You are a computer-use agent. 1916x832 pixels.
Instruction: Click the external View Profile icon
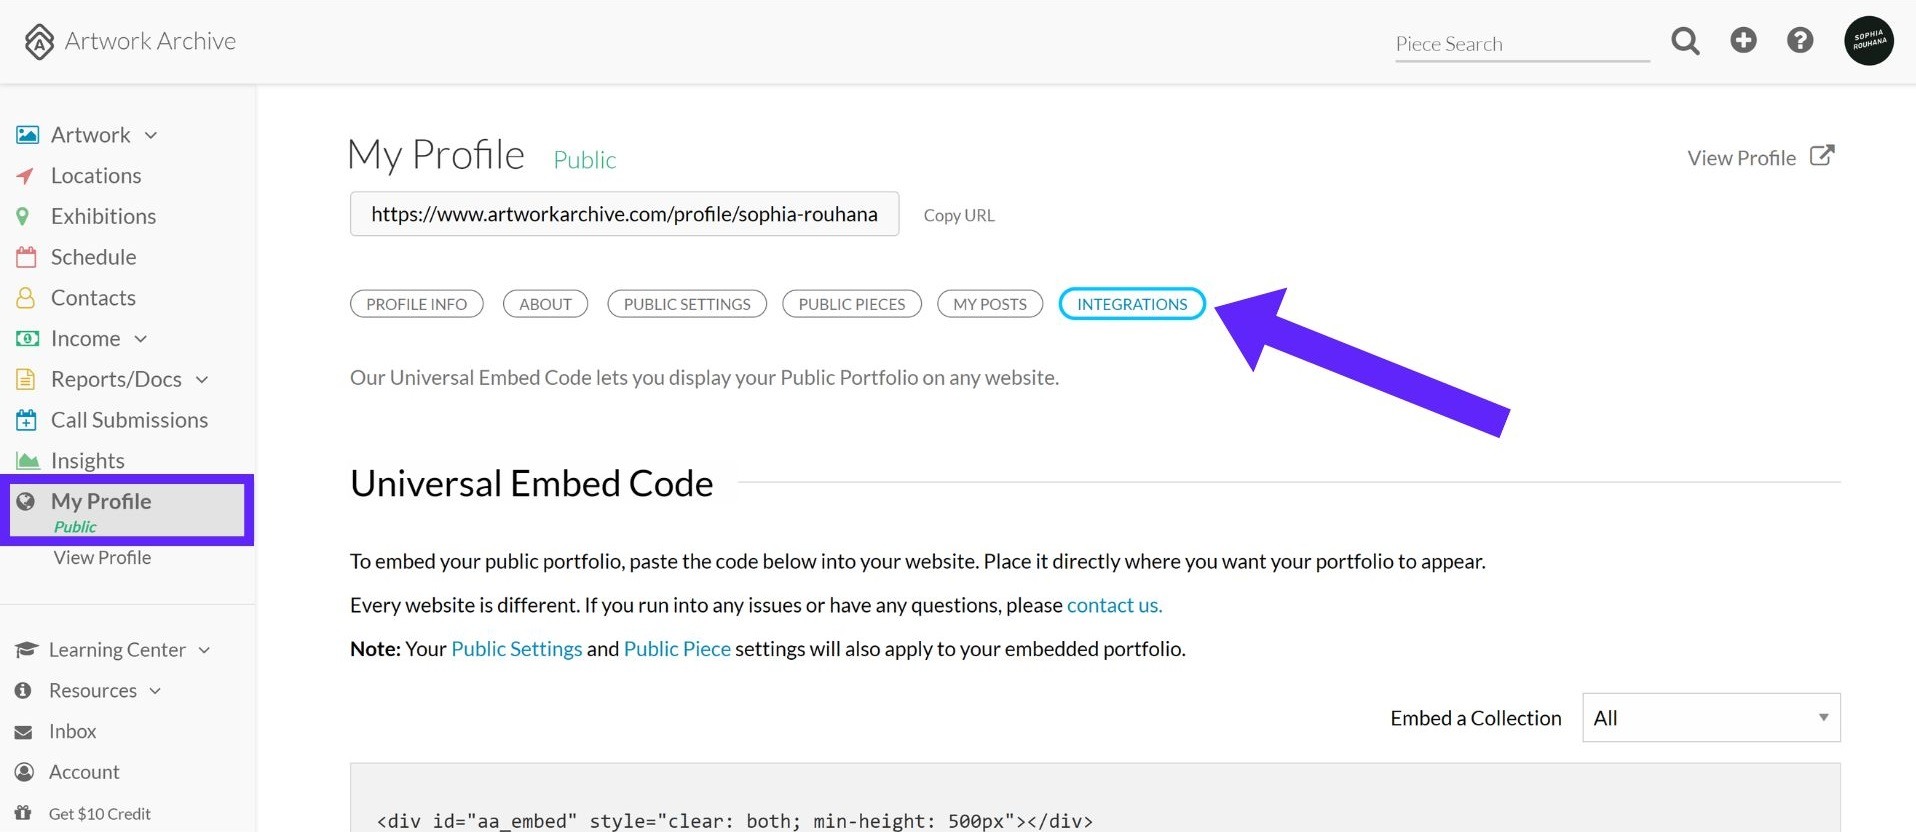pos(1822,156)
